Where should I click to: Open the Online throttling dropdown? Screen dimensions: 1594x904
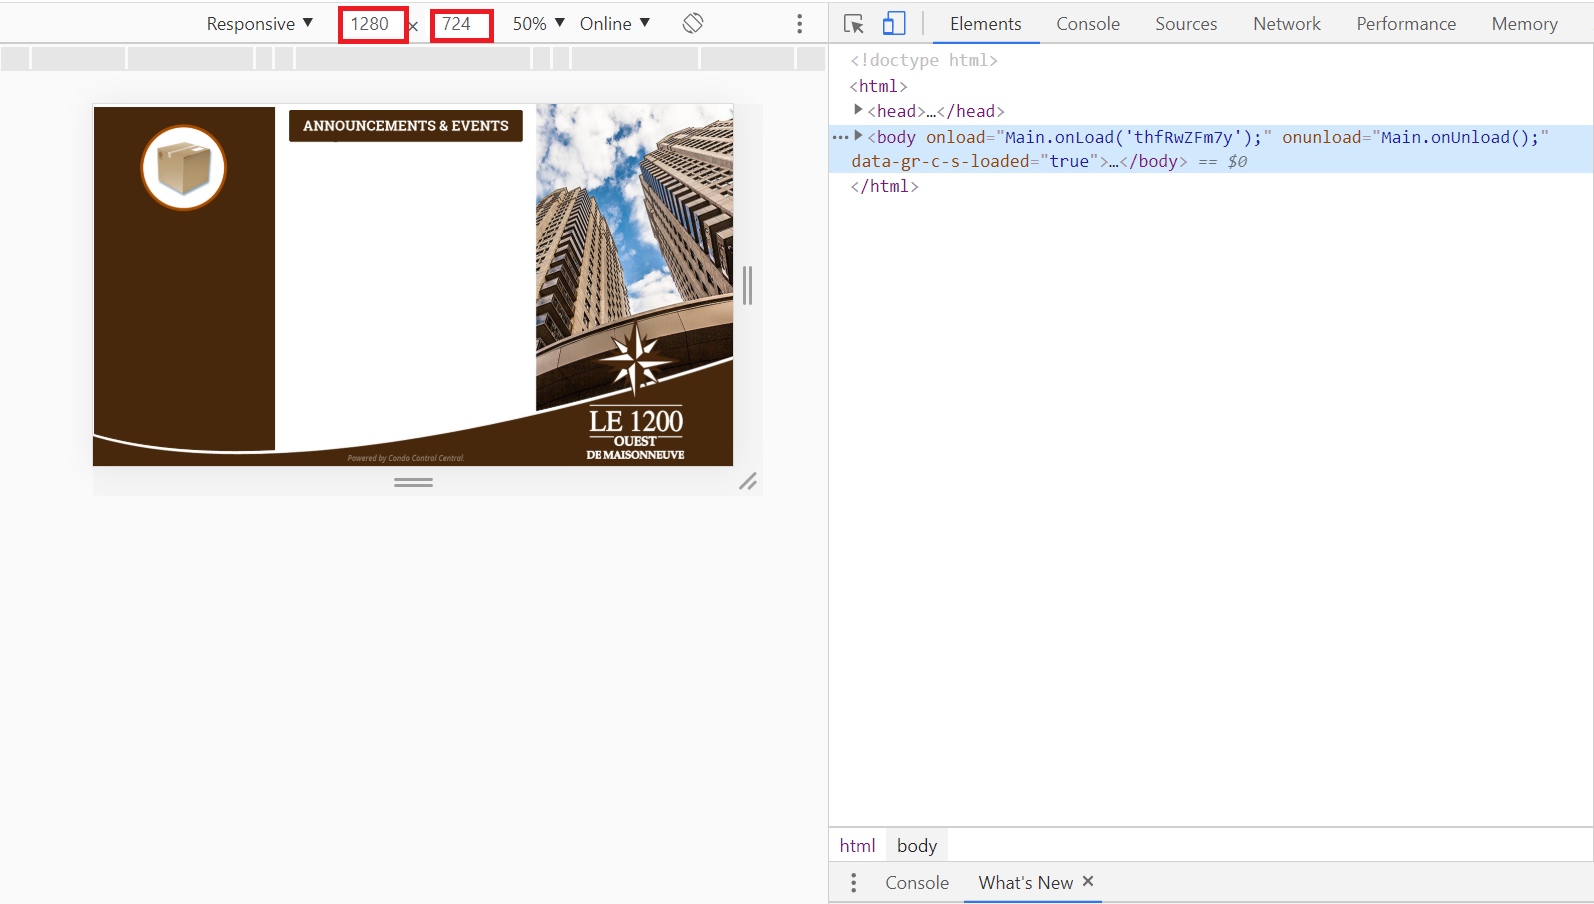coord(615,24)
